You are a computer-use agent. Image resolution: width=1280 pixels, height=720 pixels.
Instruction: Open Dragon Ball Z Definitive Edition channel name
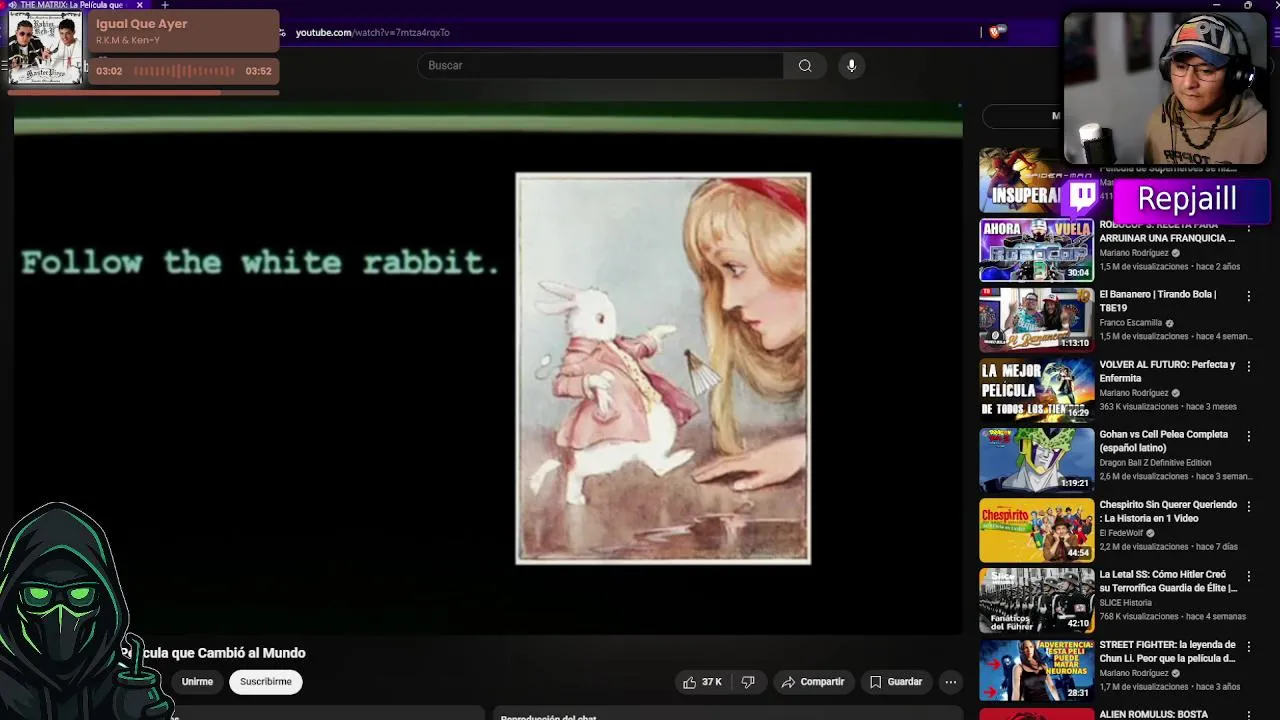[x=1155, y=463]
